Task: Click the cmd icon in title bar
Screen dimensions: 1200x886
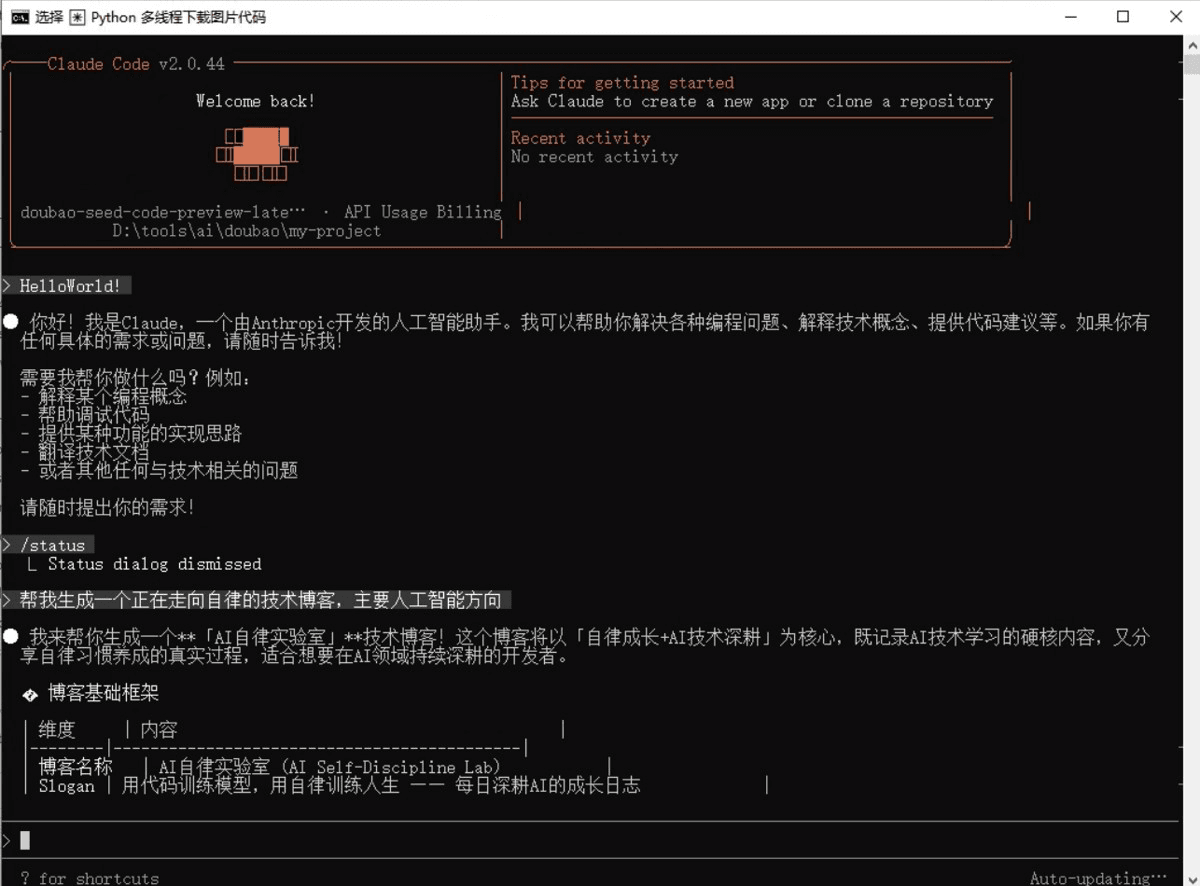Action: [x=19, y=17]
